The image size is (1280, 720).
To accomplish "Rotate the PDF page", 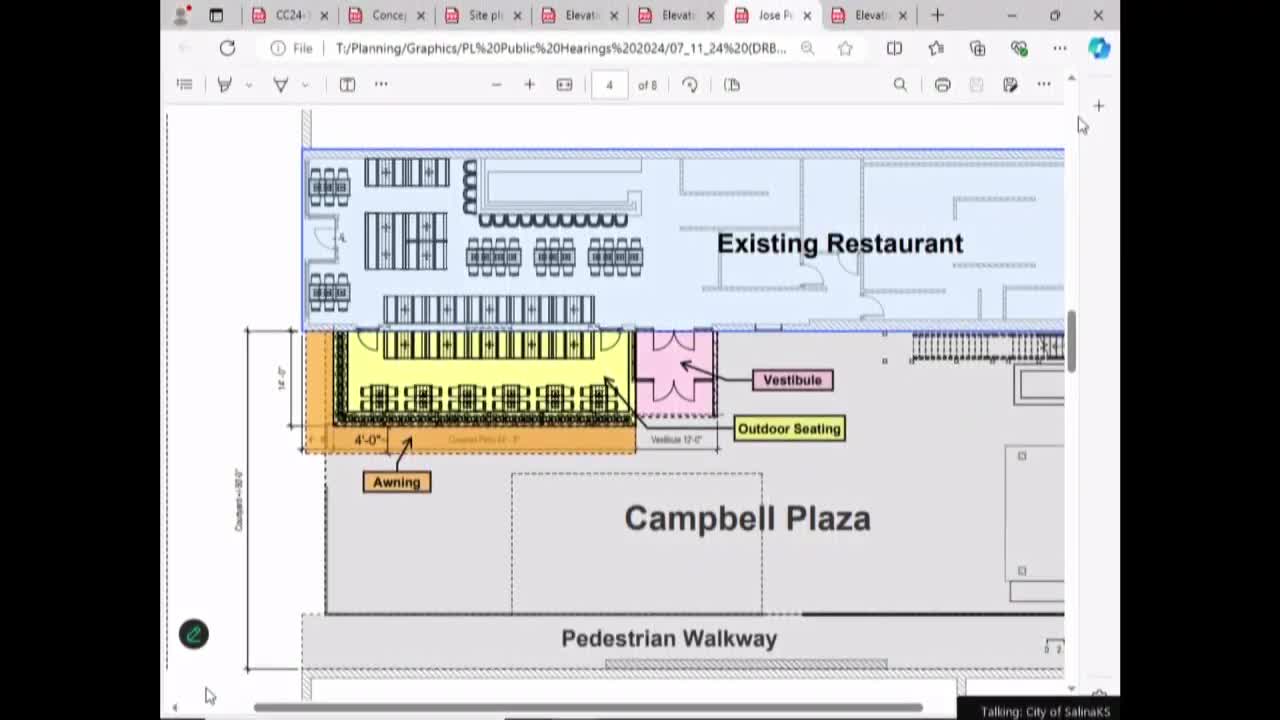I will click(x=690, y=85).
